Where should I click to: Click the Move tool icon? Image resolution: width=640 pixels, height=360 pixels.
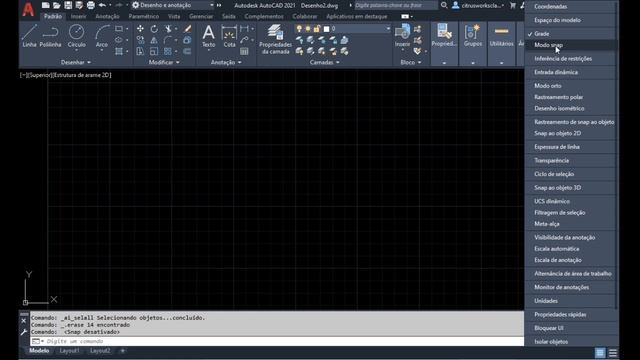coord(140,29)
